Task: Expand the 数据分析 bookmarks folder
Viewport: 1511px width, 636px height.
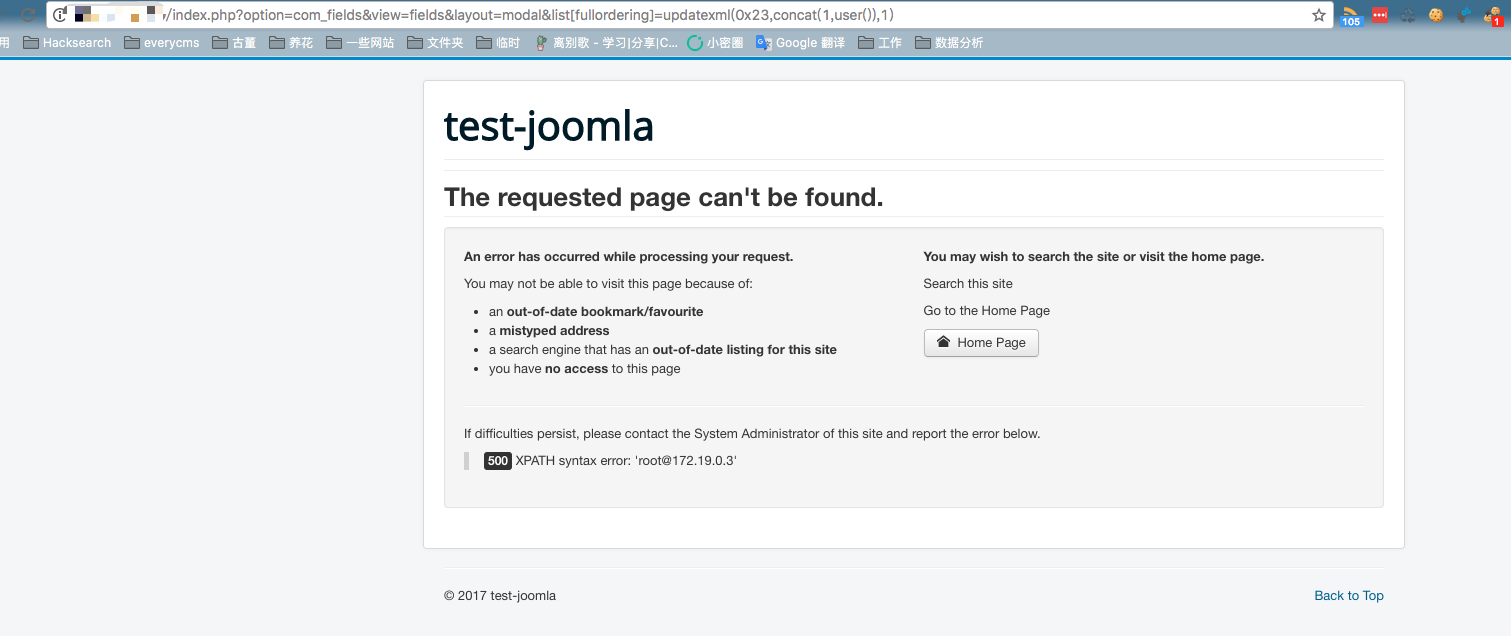Action: click(x=949, y=43)
